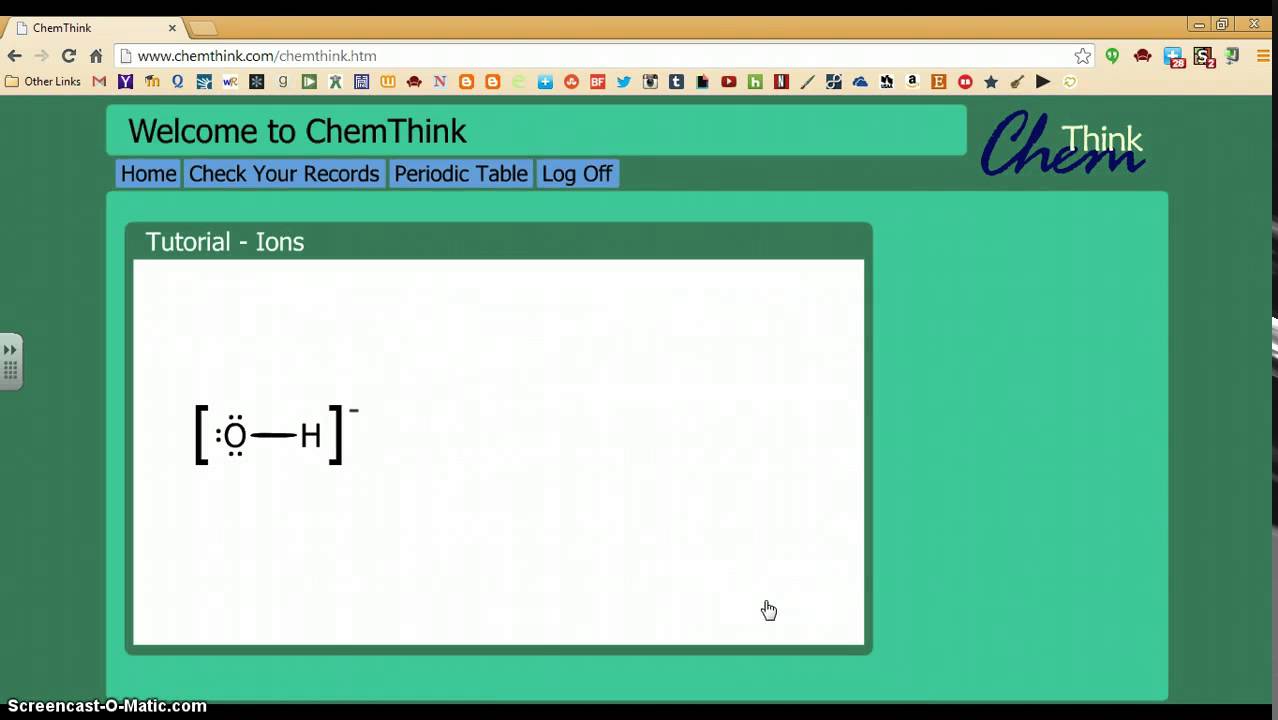This screenshot has width=1278, height=720.
Task: Open the Yahoo bookmark icon
Action: (125, 82)
